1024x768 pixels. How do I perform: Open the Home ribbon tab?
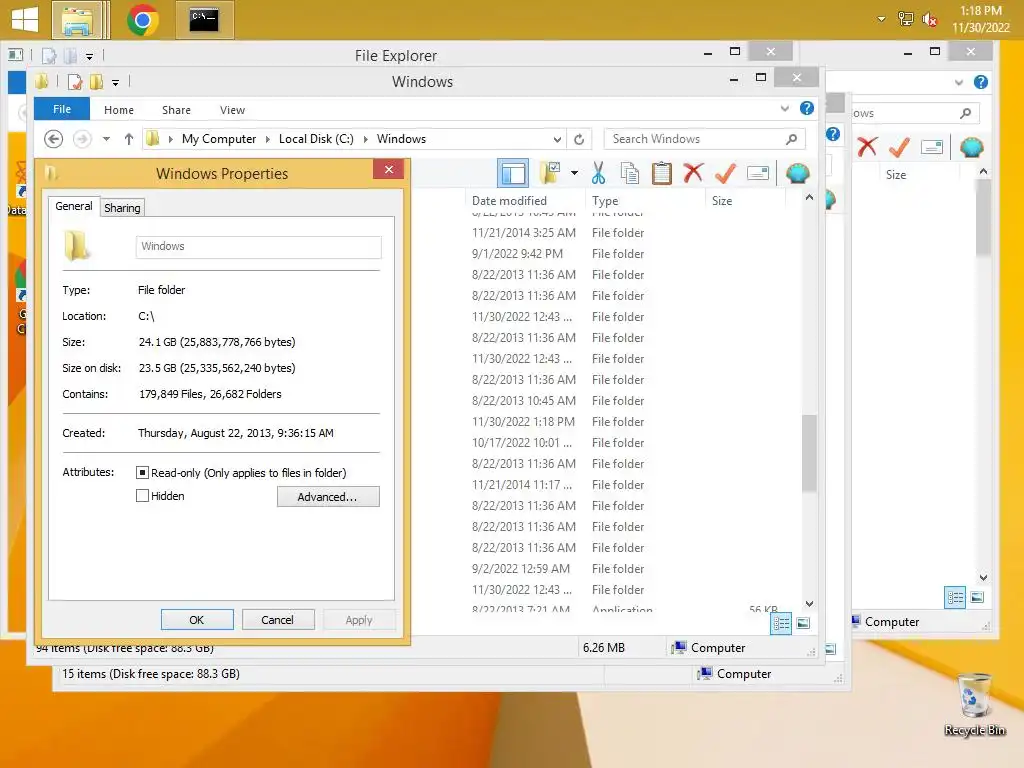[119, 110]
